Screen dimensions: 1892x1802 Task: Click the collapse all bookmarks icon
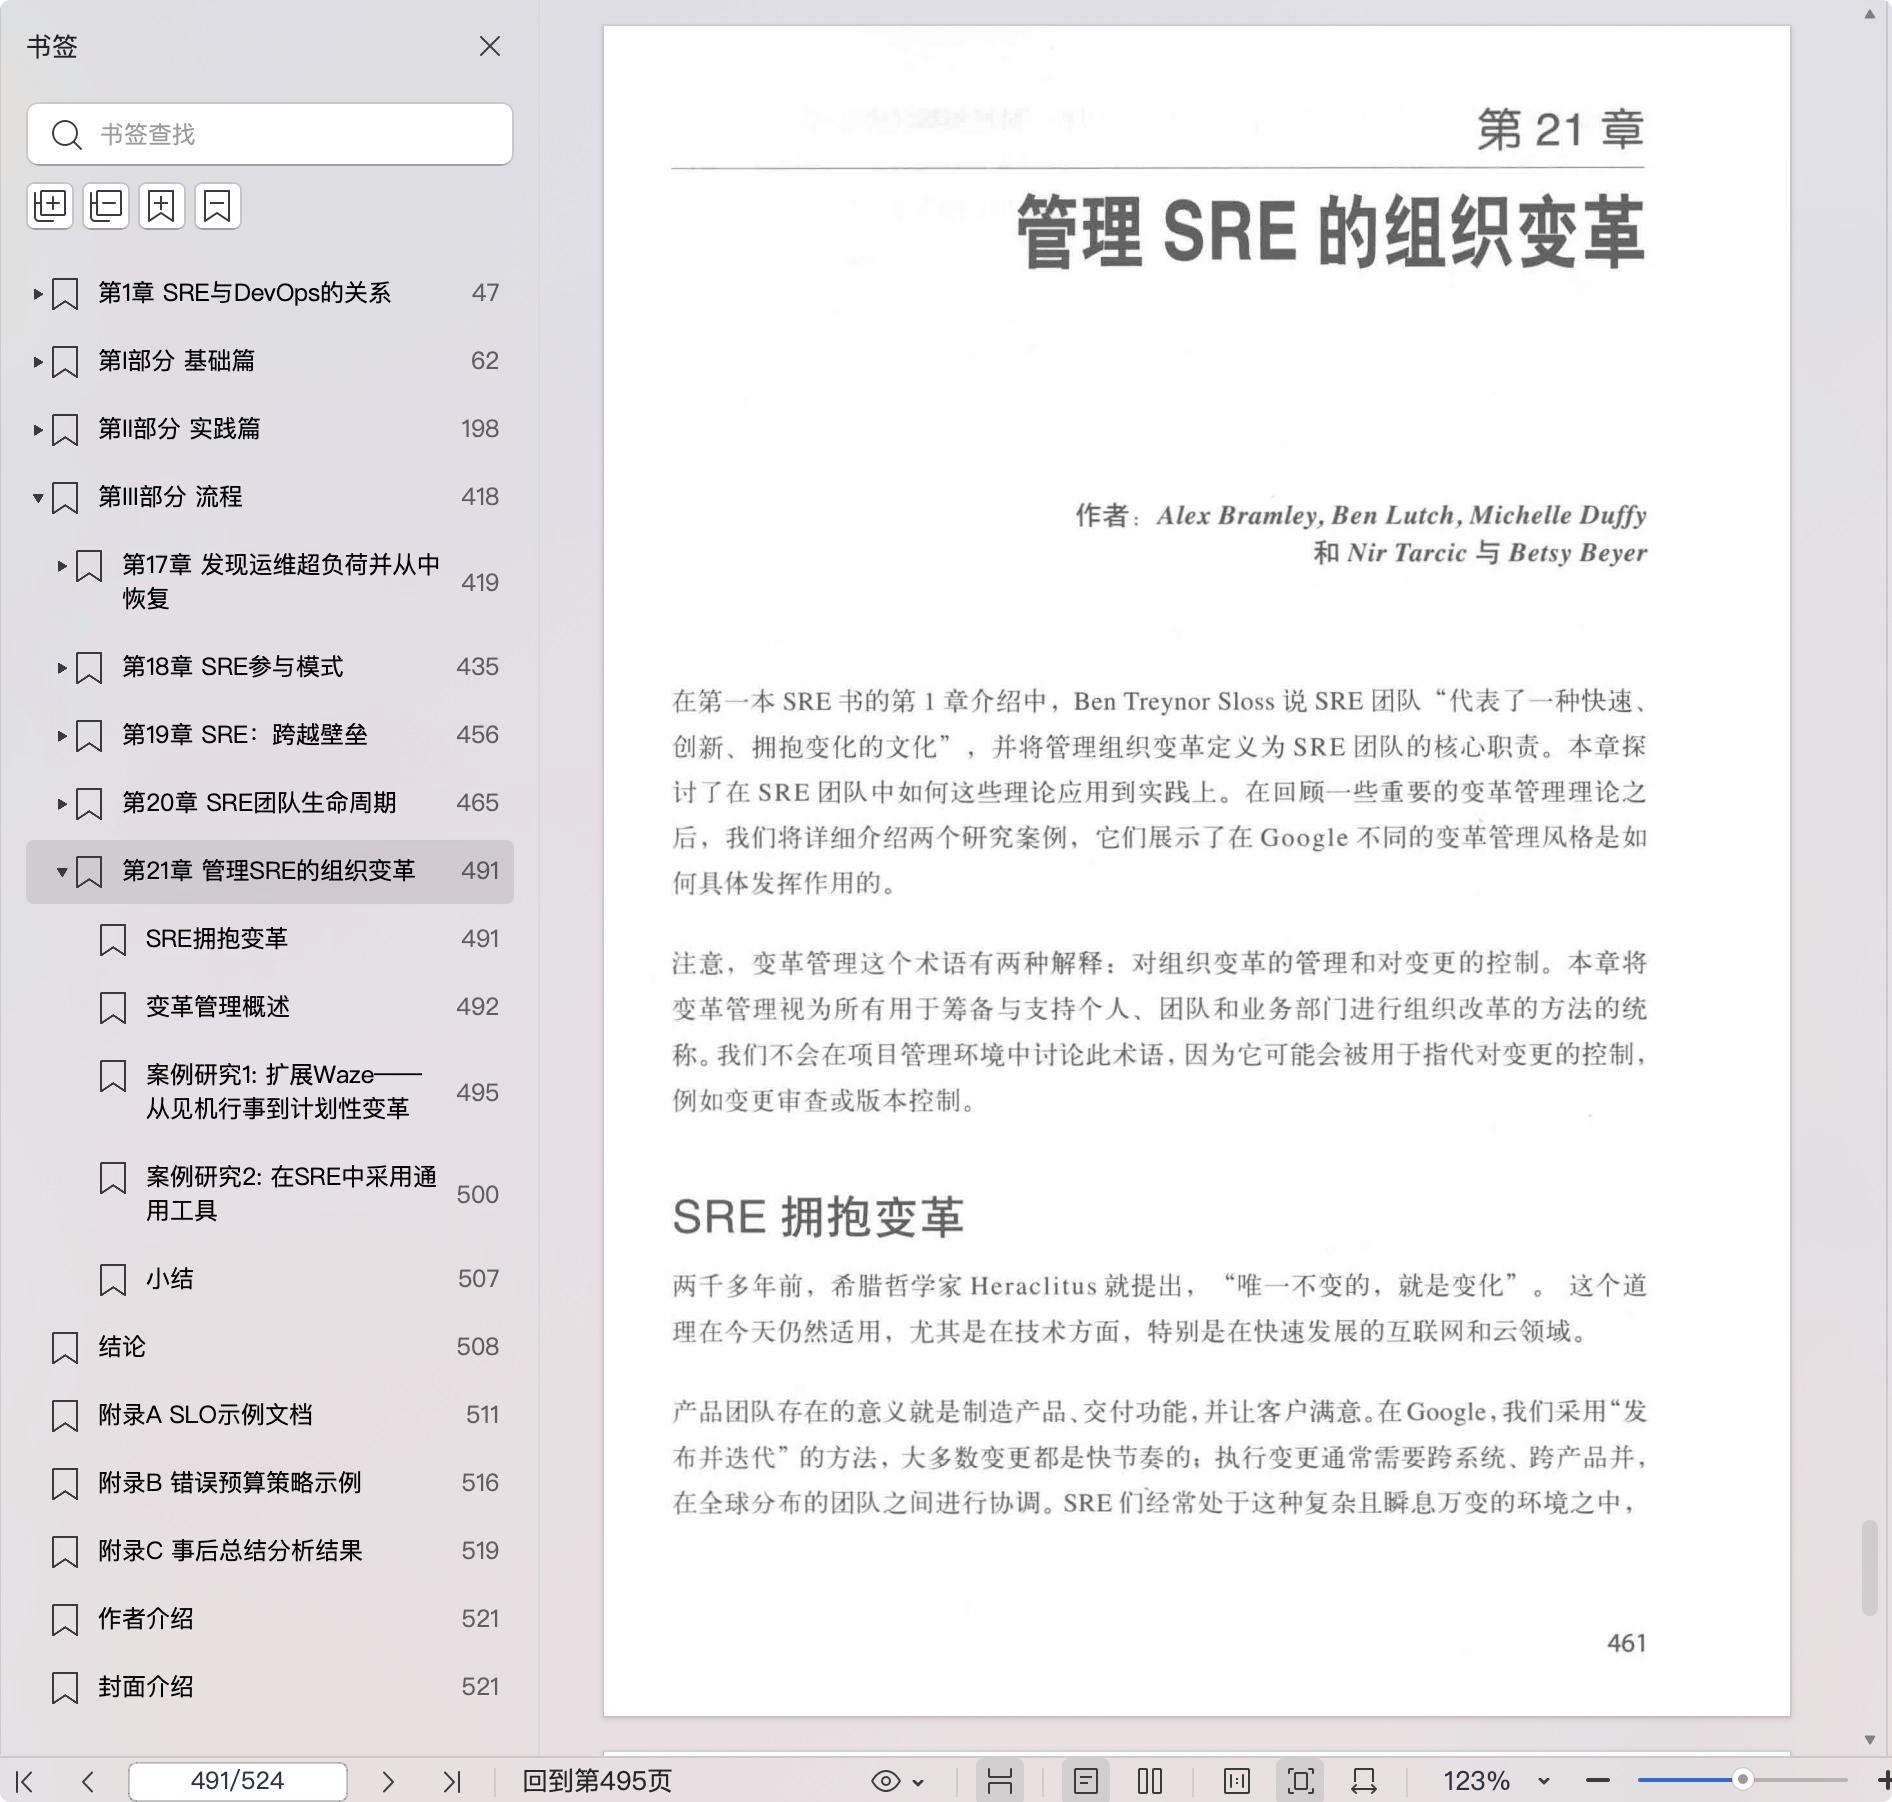pyautogui.click(x=106, y=206)
